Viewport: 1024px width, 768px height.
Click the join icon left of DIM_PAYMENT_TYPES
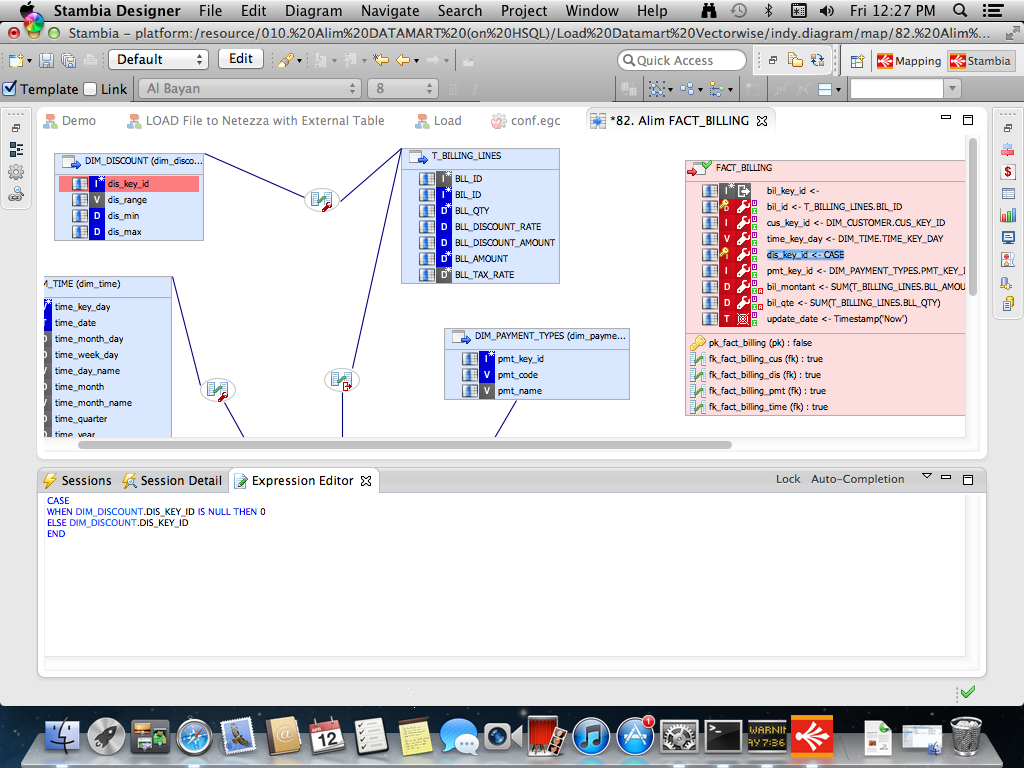pyautogui.click(x=342, y=379)
